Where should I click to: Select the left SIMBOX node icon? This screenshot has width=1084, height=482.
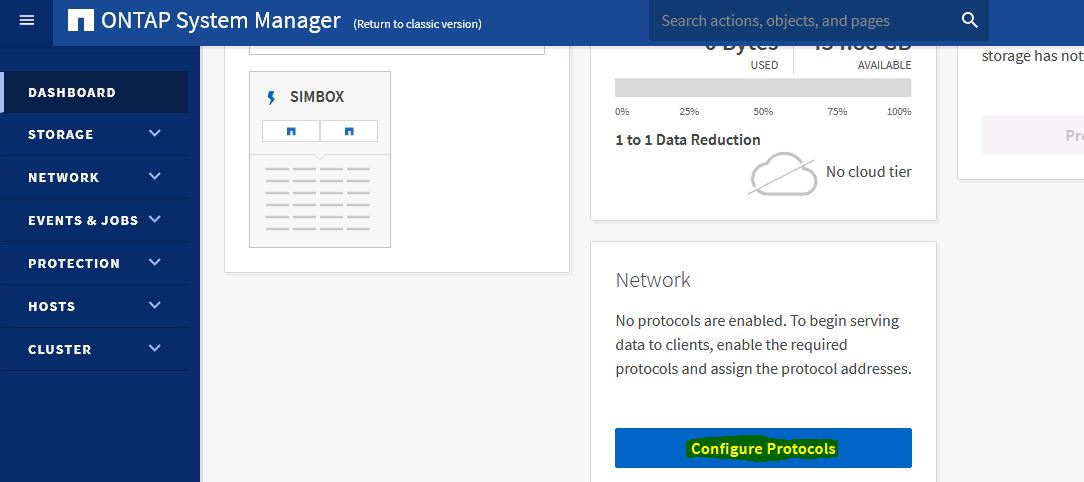[291, 131]
